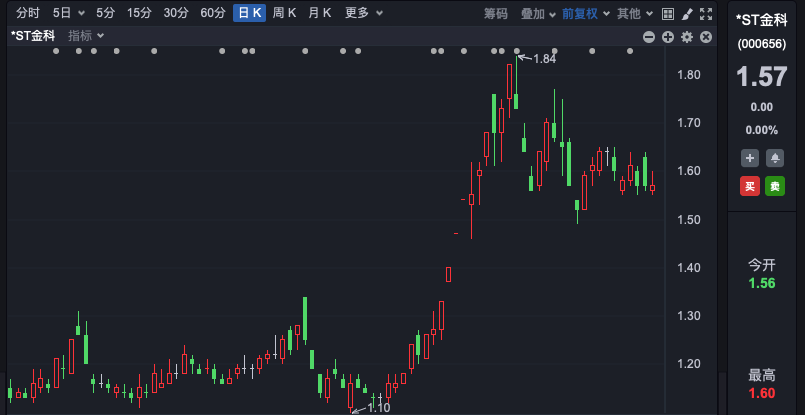Switch to the 分时 intraday tab
The image size is (805, 415).
click(x=27, y=14)
